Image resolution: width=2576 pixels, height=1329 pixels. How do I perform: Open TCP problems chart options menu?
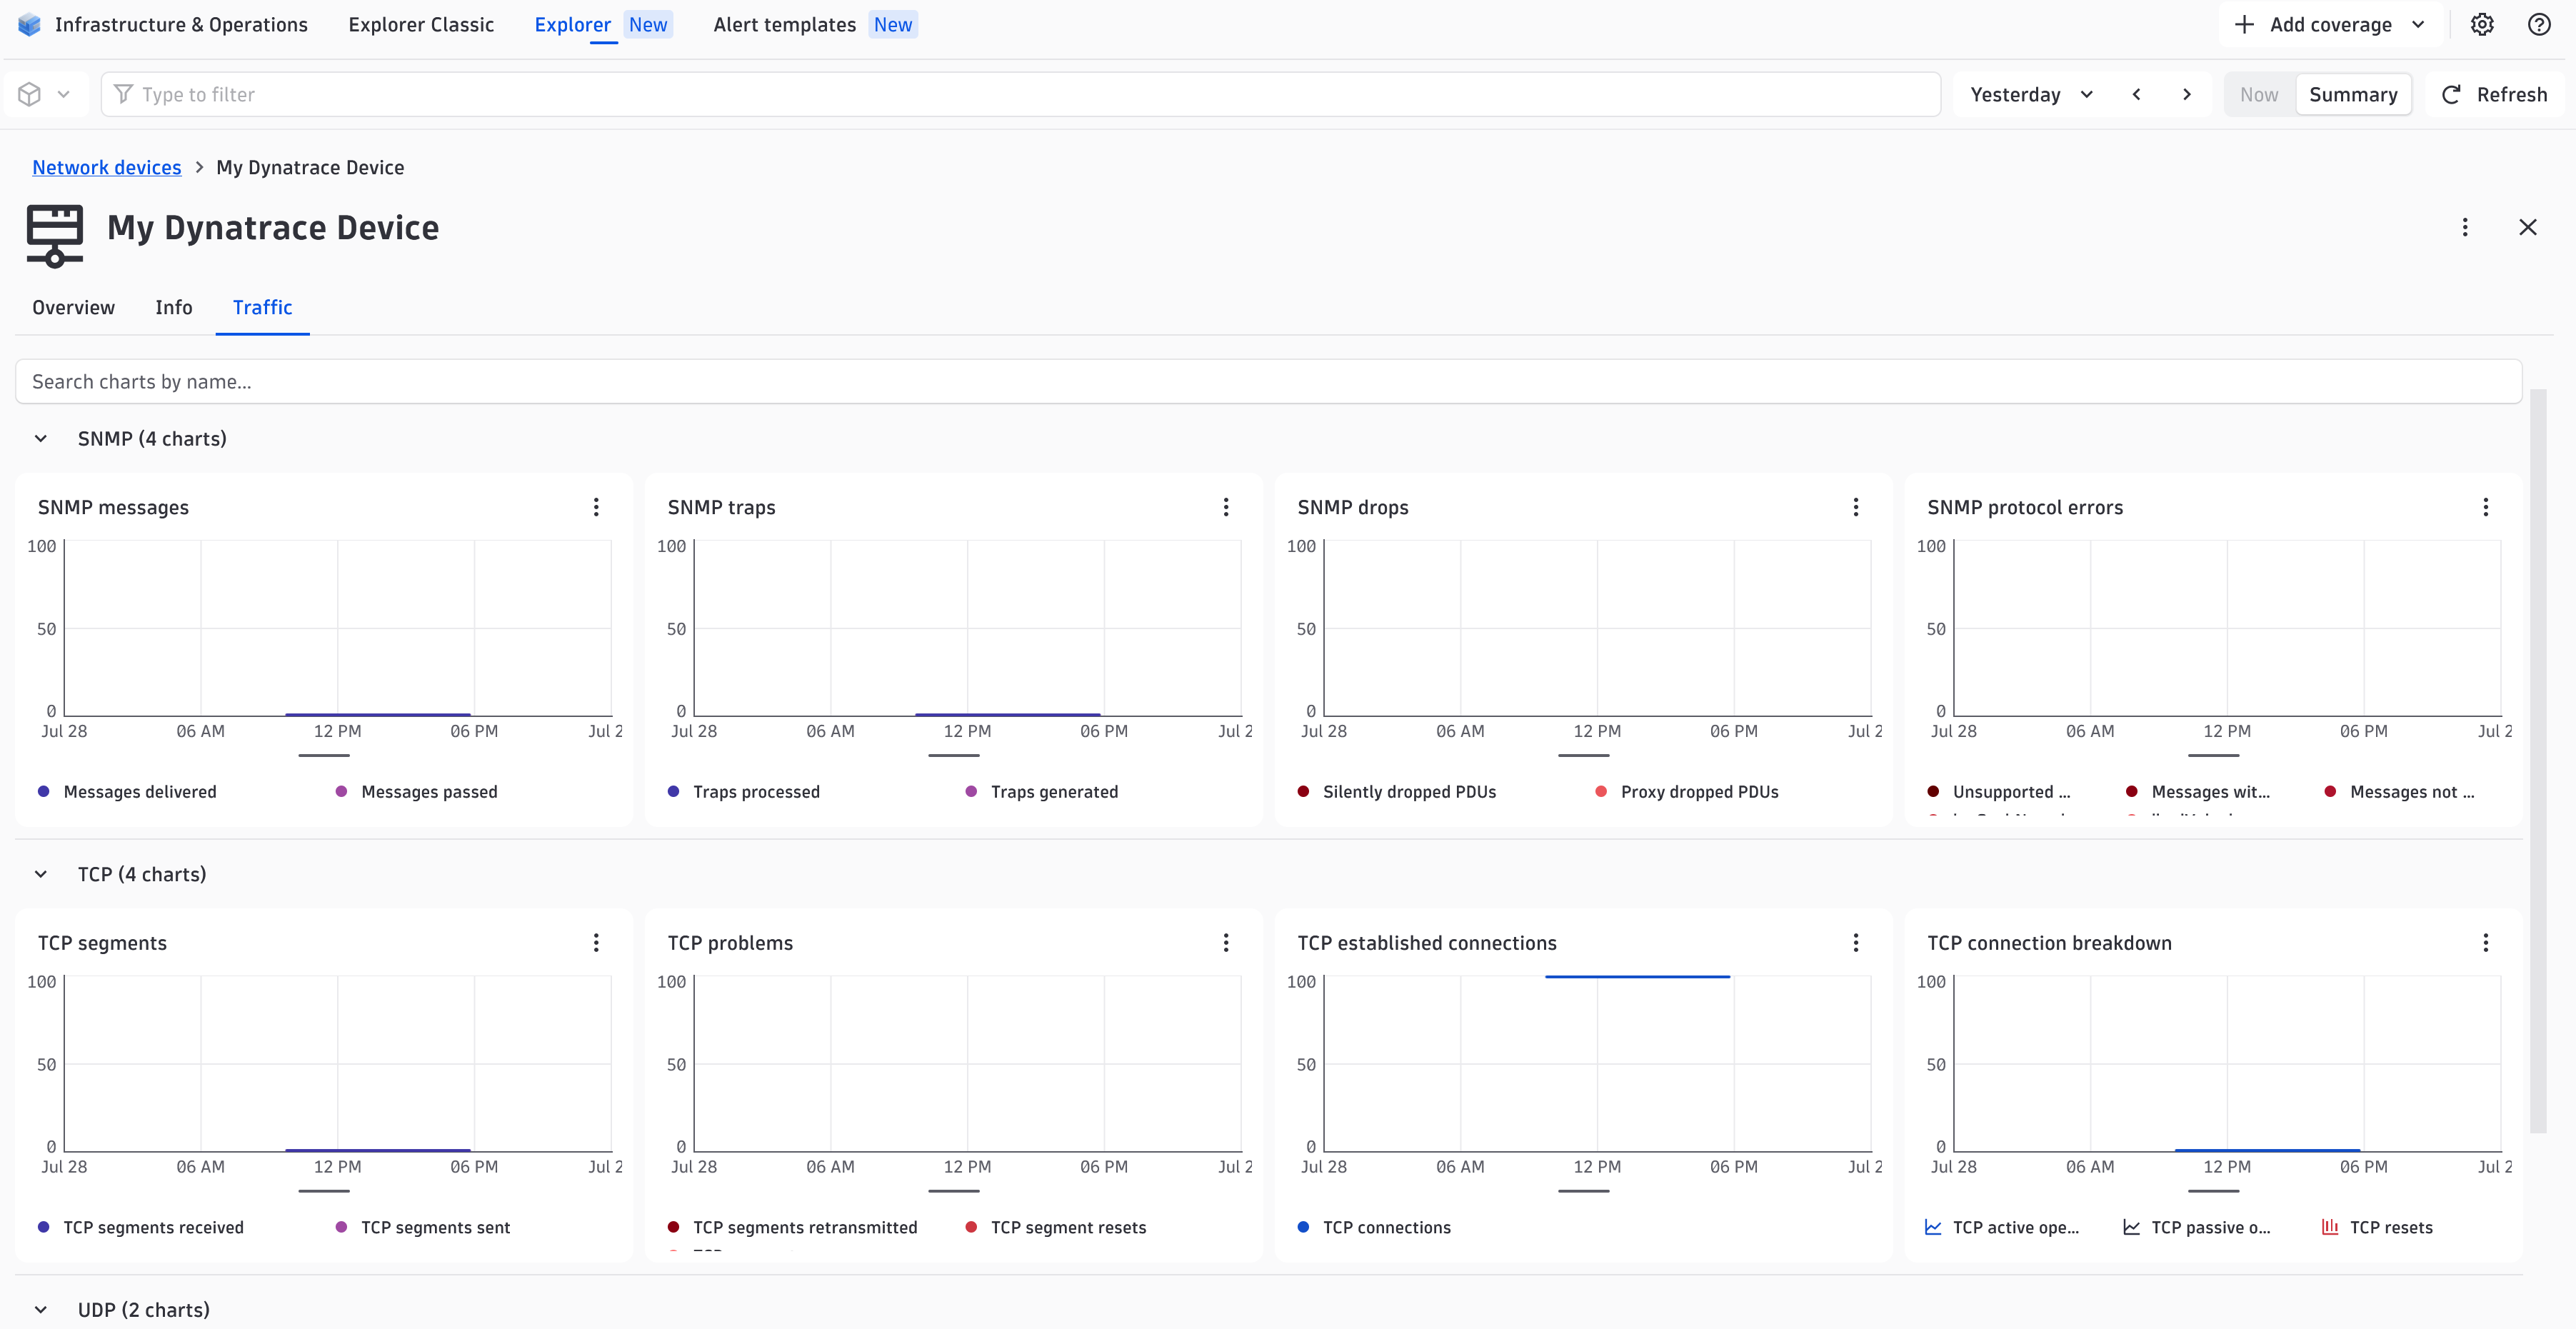coord(1226,943)
